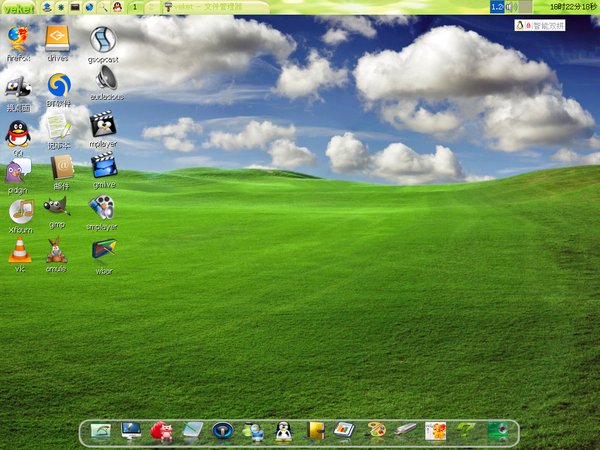
Task: Launch the SMPlayer application
Action: click(x=102, y=207)
